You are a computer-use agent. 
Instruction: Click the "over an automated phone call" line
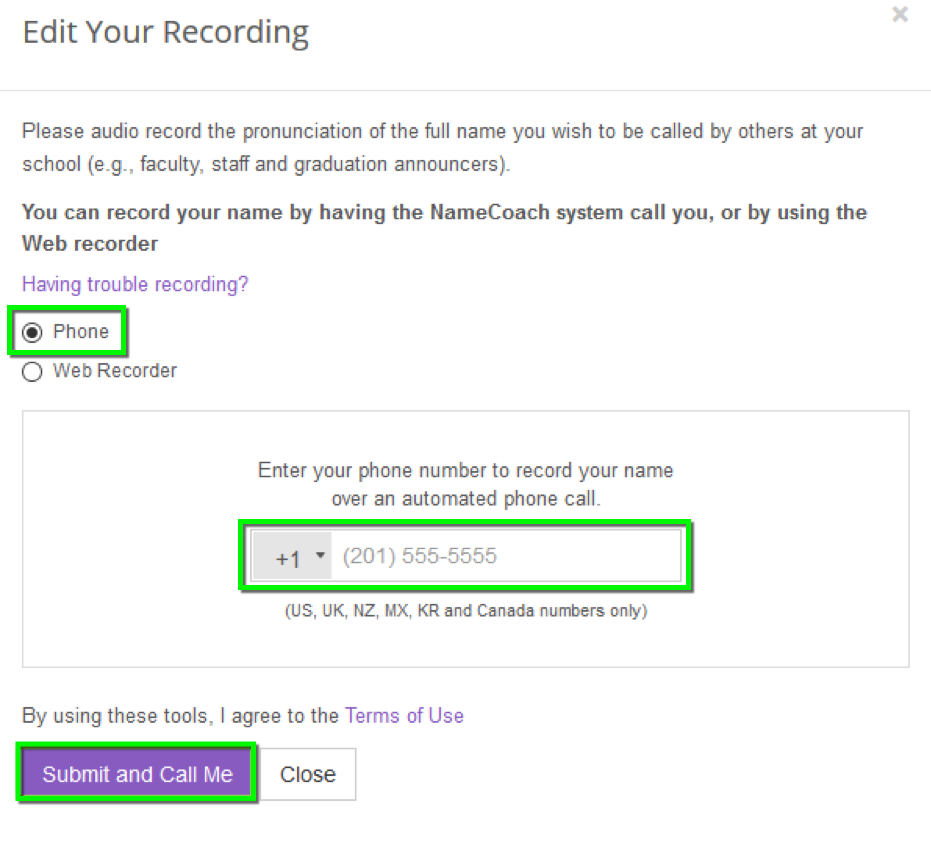coord(466,497)
